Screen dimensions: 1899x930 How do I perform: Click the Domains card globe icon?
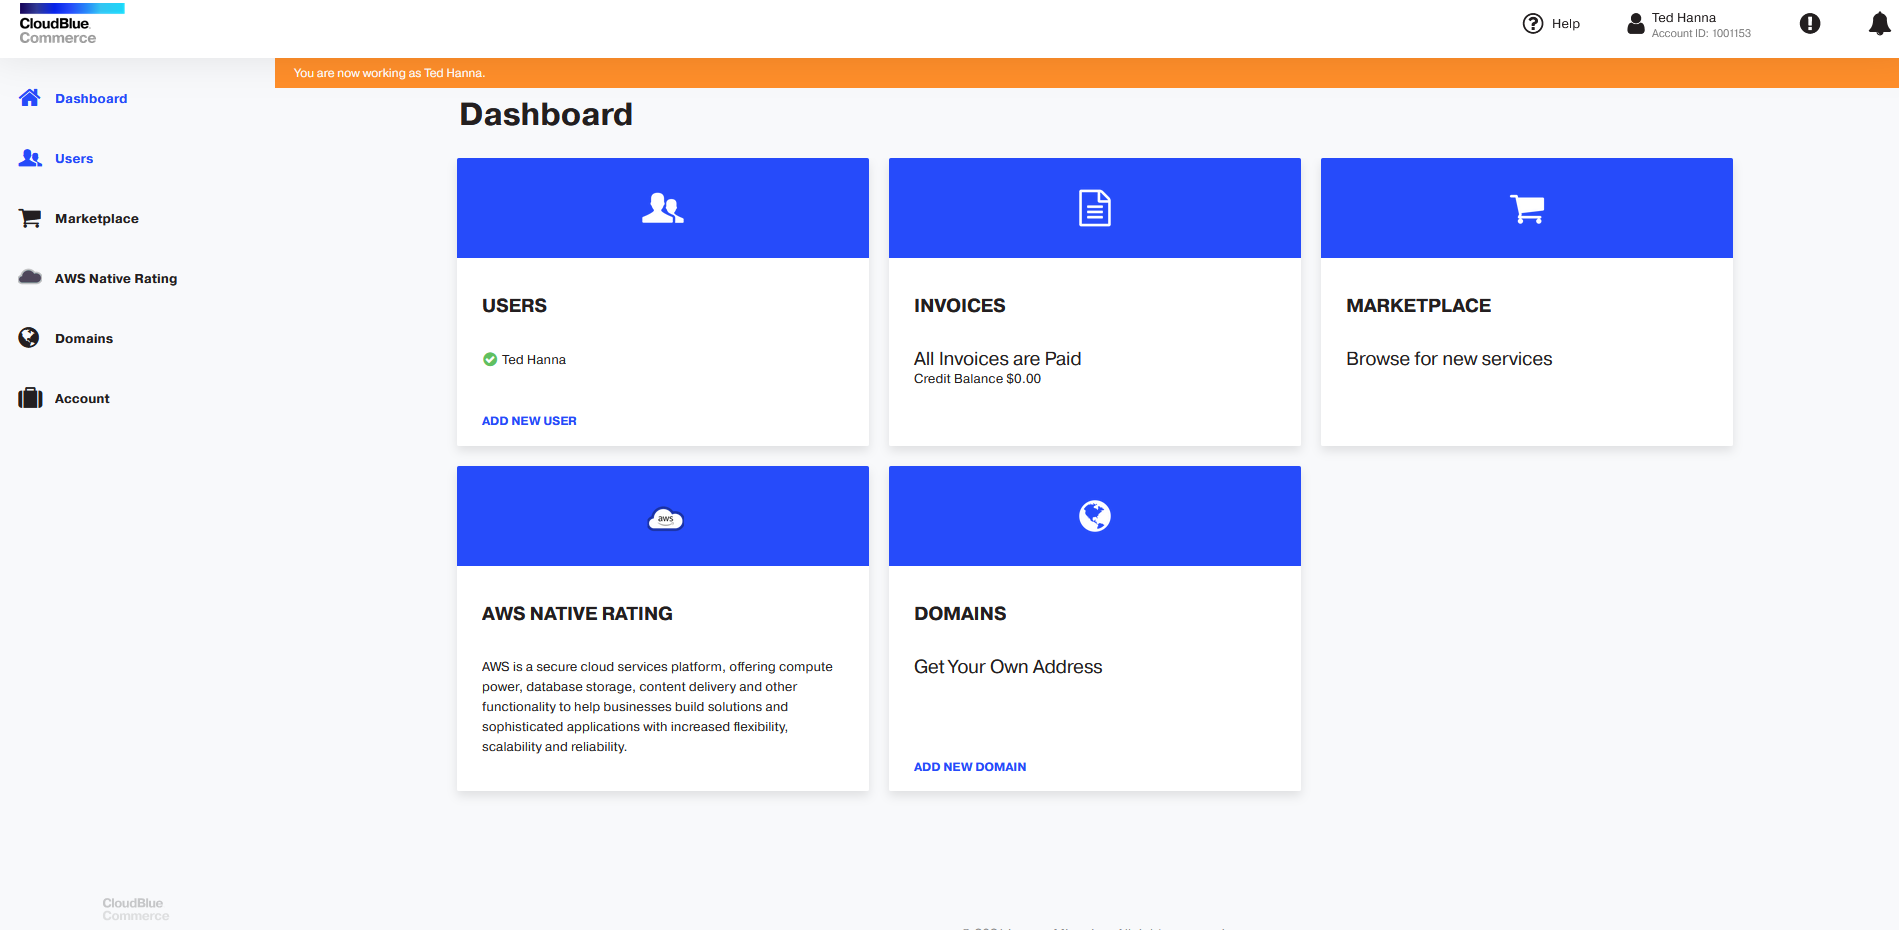point(1095,516)
